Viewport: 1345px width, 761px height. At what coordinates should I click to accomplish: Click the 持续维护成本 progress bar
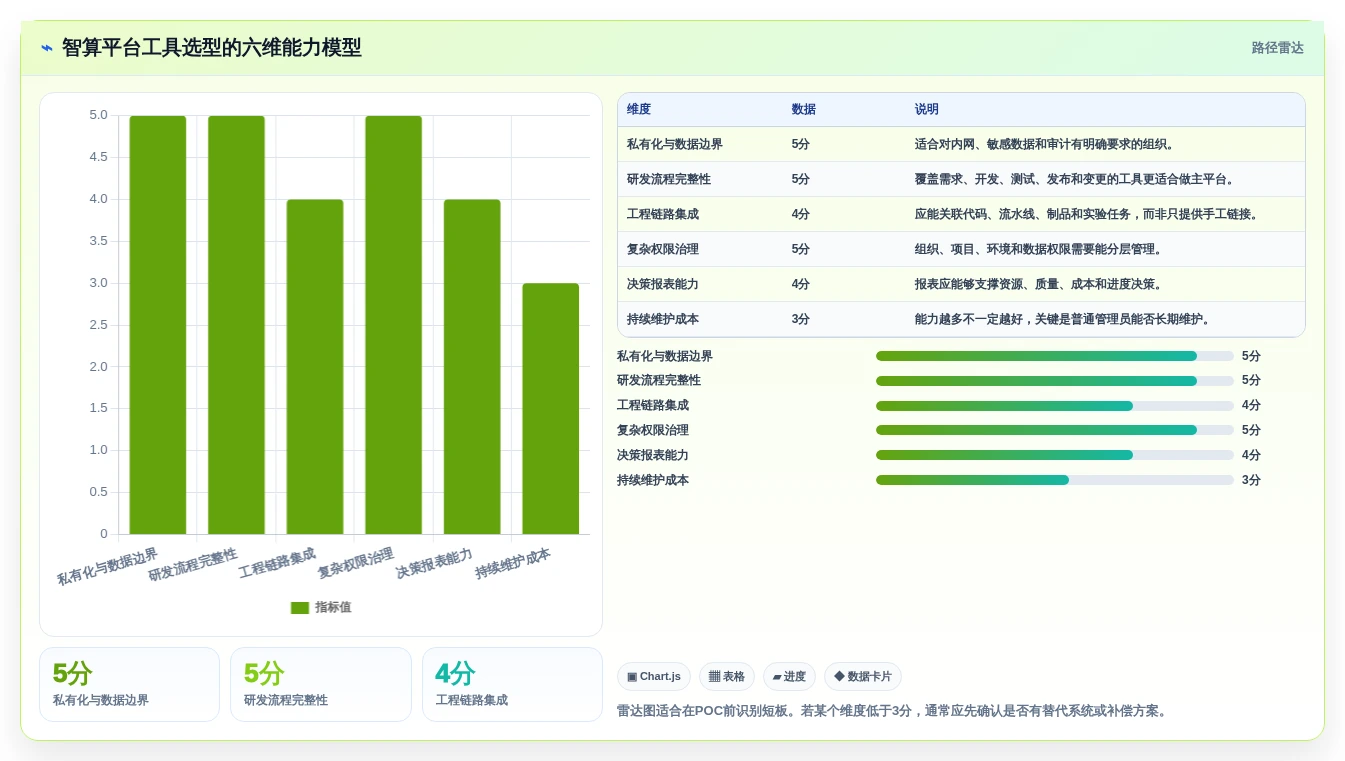coord(1055,480)
